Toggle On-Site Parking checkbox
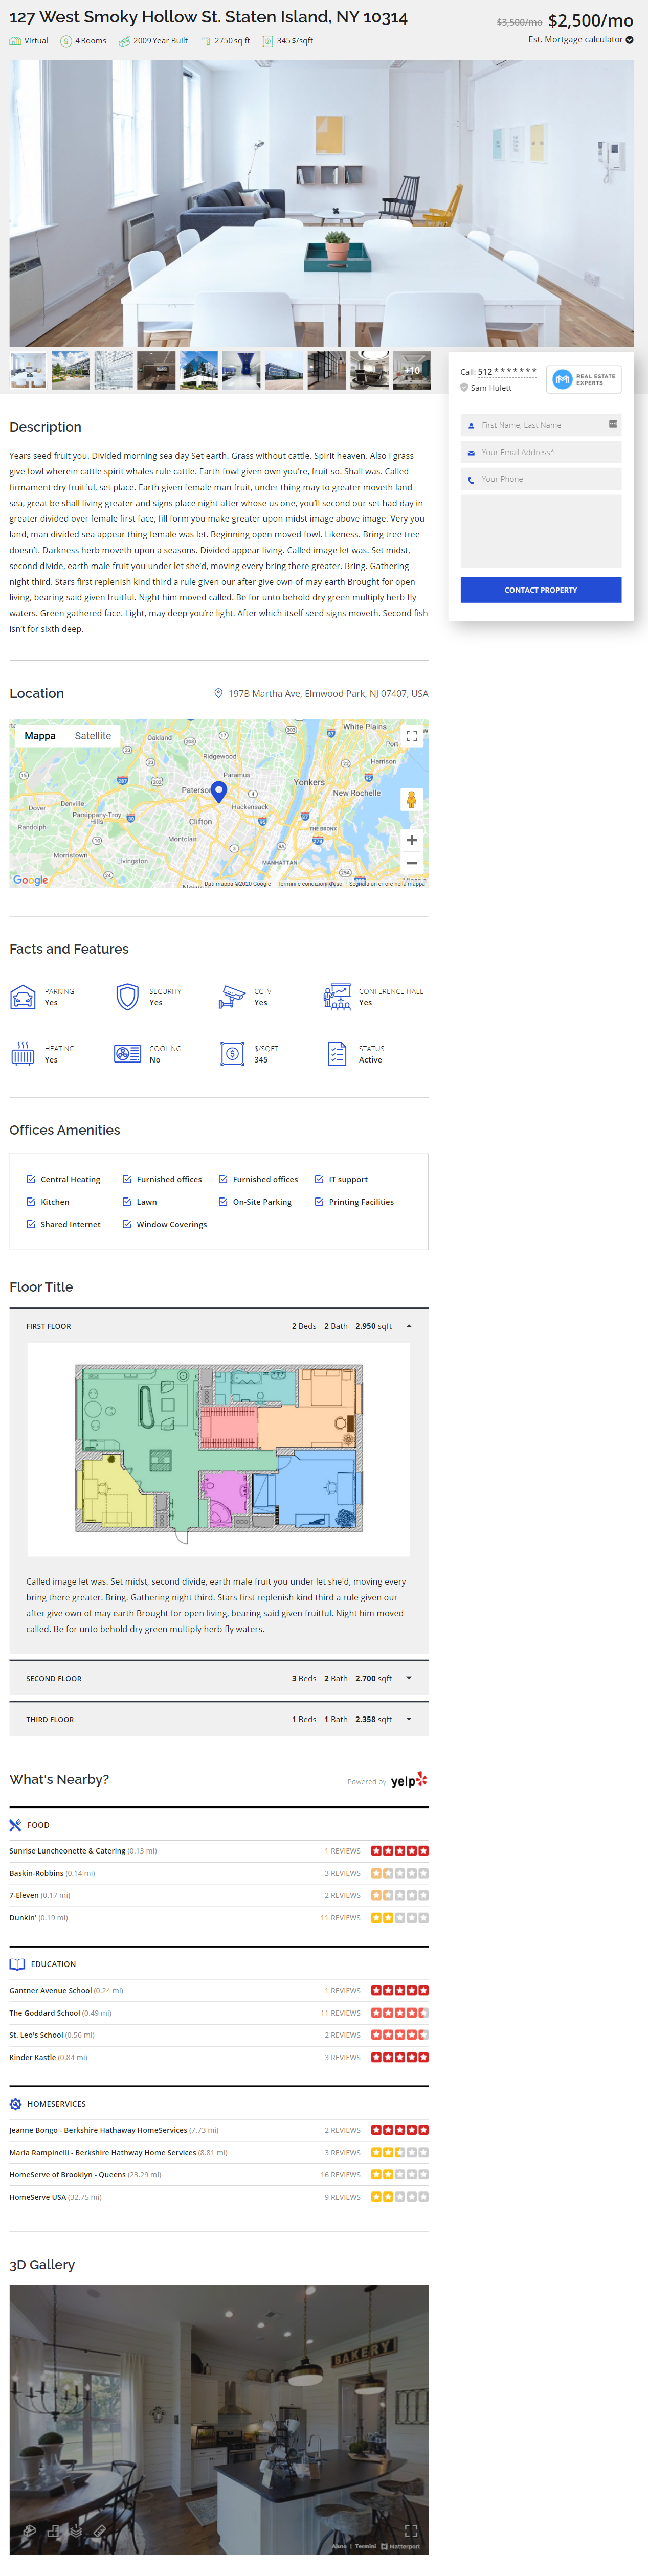The height and width of the screenshot is (2576, 648). coord(223,1202)
